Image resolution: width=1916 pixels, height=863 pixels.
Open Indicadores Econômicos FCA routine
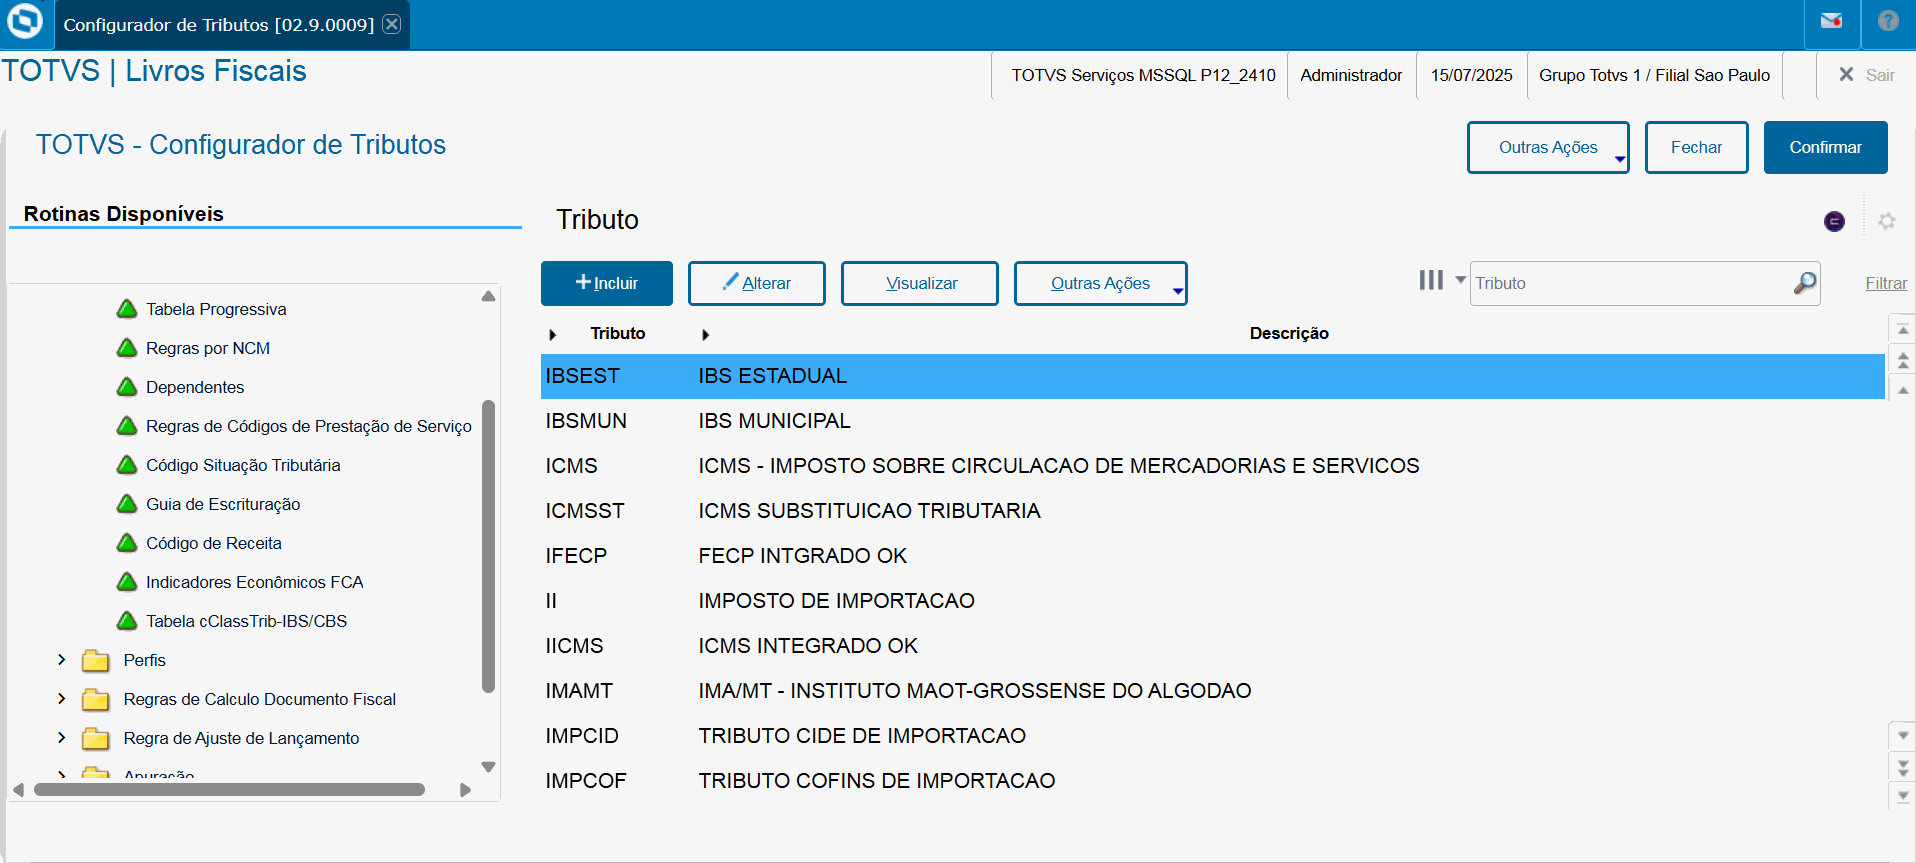point(254,582)
